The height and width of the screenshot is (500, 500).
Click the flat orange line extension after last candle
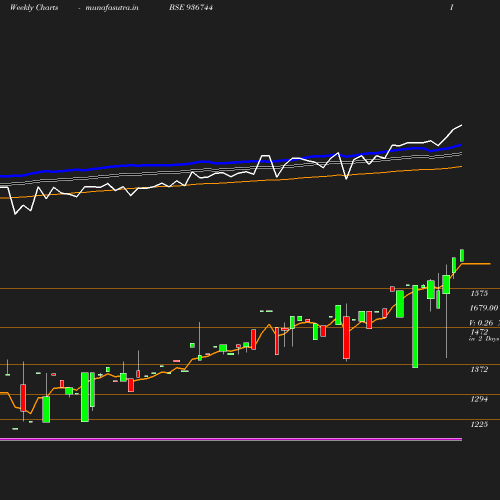click(x=476, y=264)
